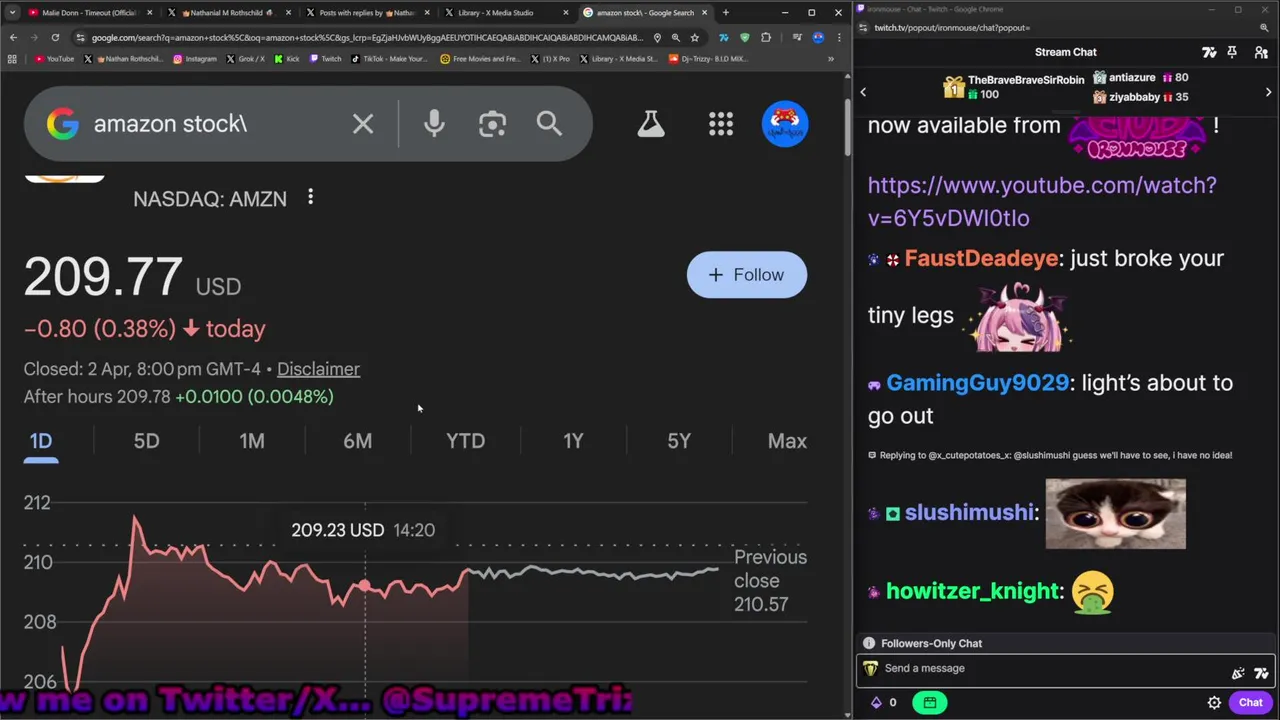
Task: Show the 1Y chart range
Action: 573,441
